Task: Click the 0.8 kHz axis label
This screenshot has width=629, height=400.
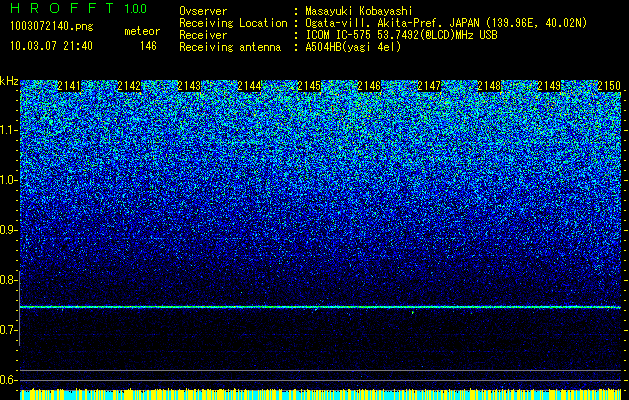Action: click(x=8, y=280)
